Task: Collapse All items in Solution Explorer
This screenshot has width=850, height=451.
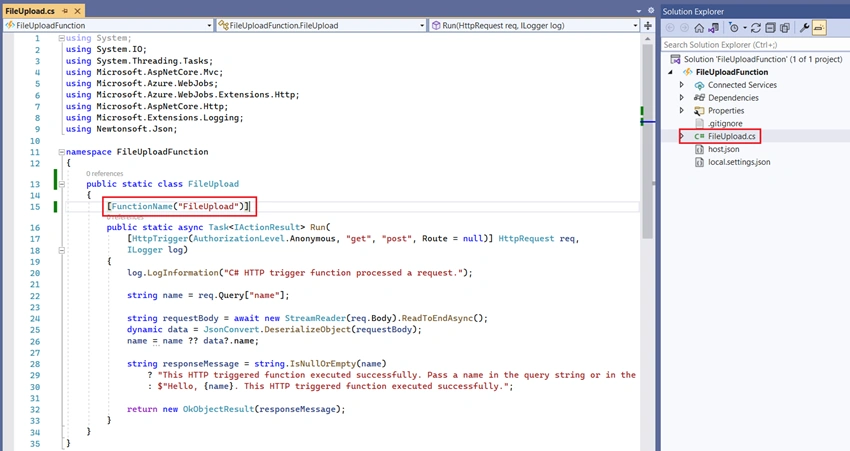Action: pyautogui.click(x=770, y=28)
